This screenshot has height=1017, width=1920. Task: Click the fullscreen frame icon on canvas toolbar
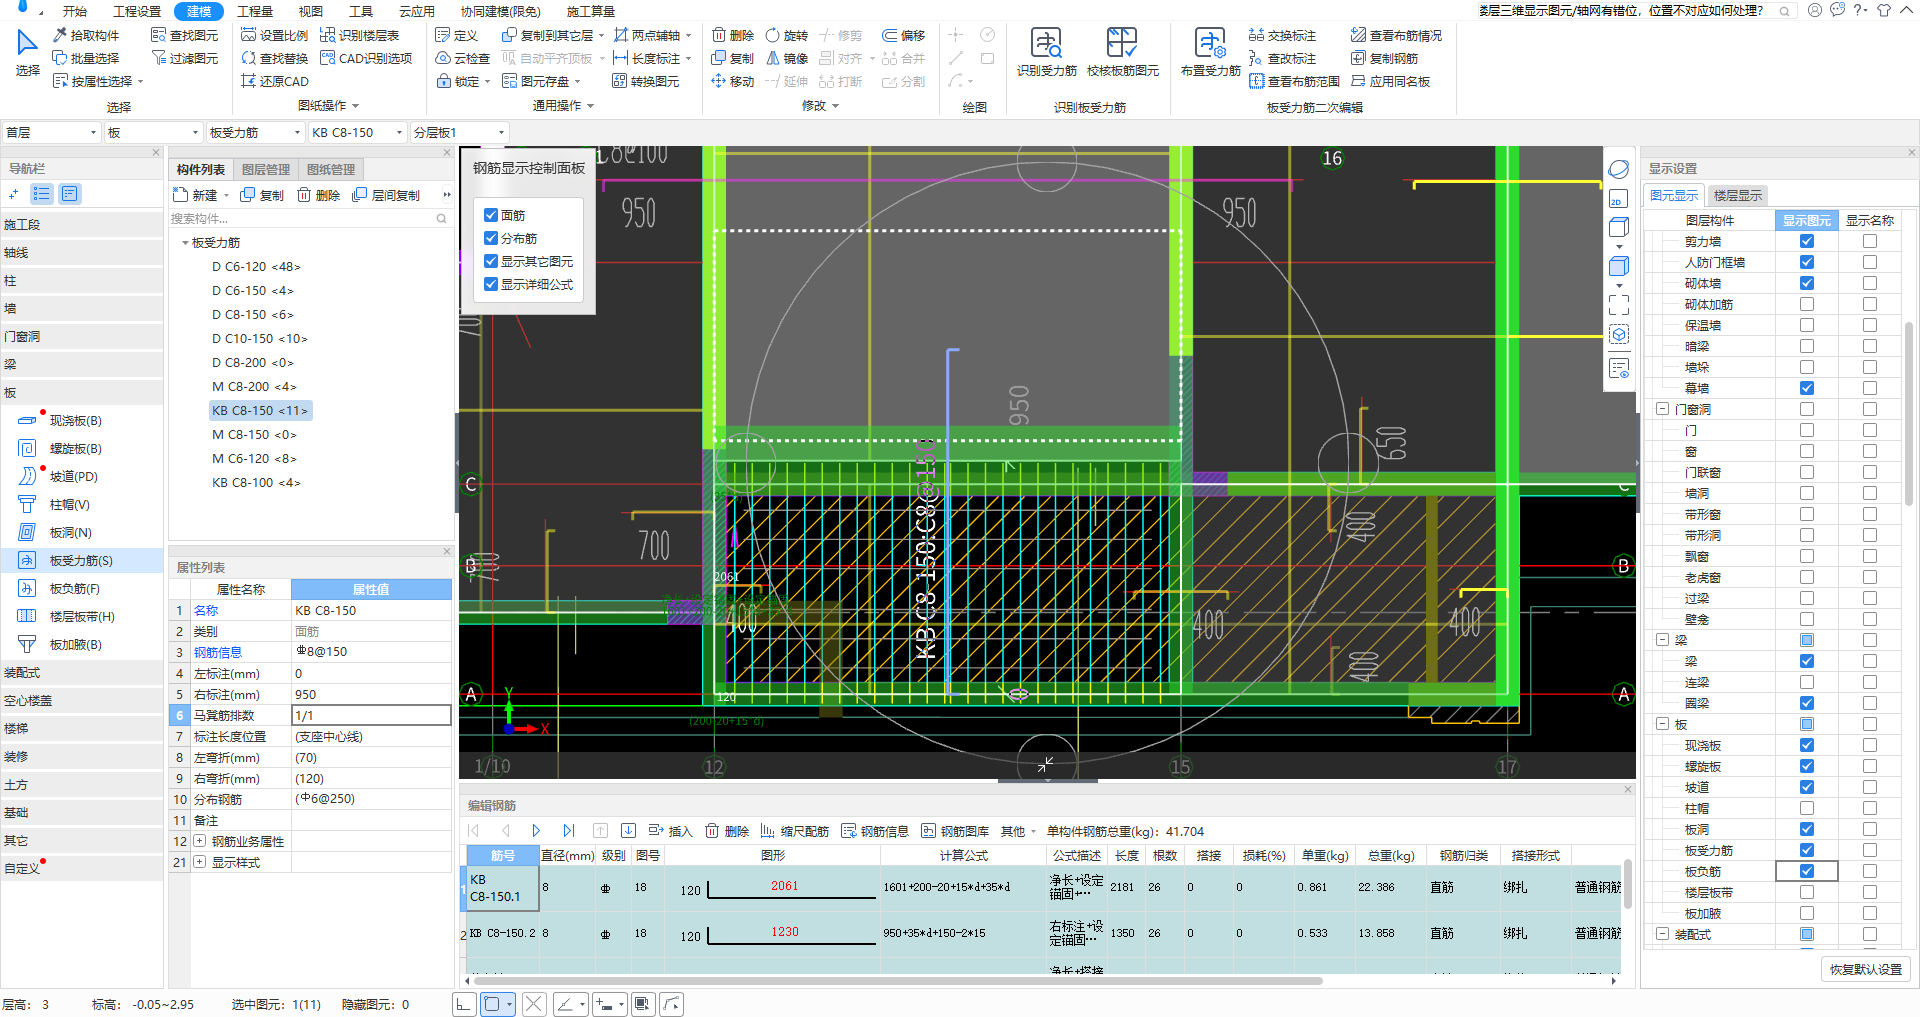[1618, 304]
